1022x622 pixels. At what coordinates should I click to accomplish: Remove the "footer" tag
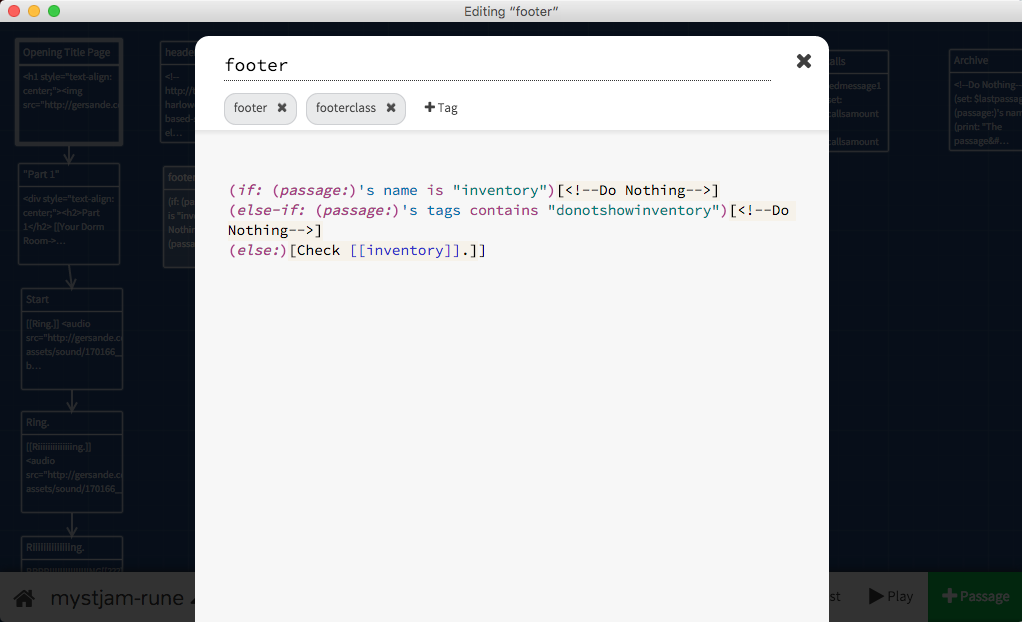click(282, 108)
